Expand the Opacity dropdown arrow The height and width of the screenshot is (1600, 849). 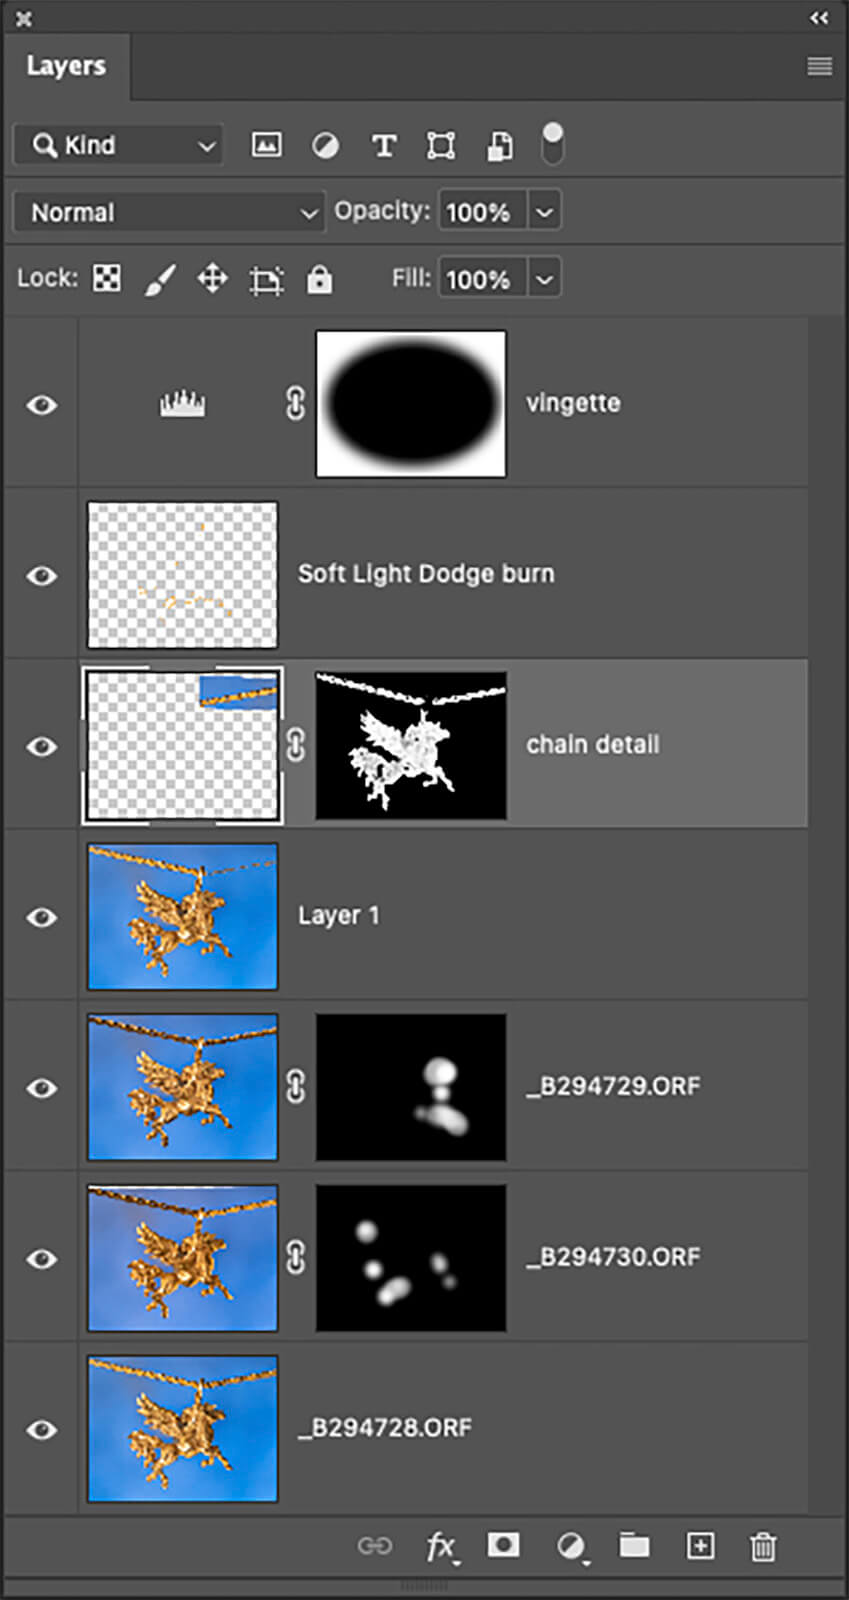(x=544, y=212)
